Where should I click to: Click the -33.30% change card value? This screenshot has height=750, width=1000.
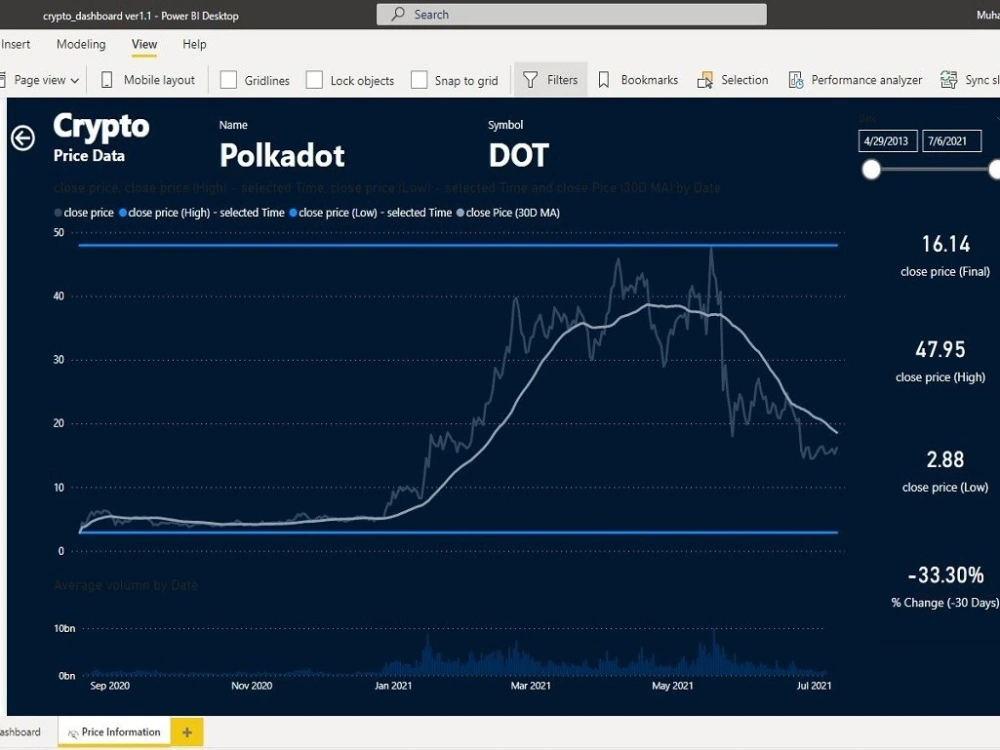pos(946,575)
